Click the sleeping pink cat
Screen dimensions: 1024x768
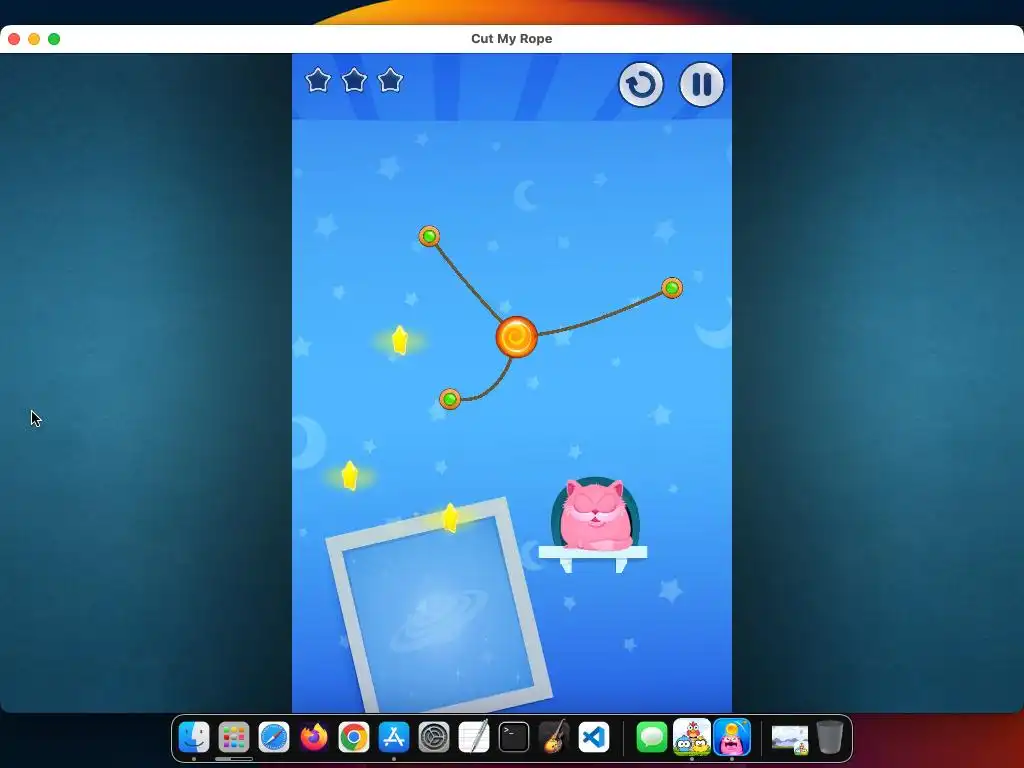coord(596,514)
